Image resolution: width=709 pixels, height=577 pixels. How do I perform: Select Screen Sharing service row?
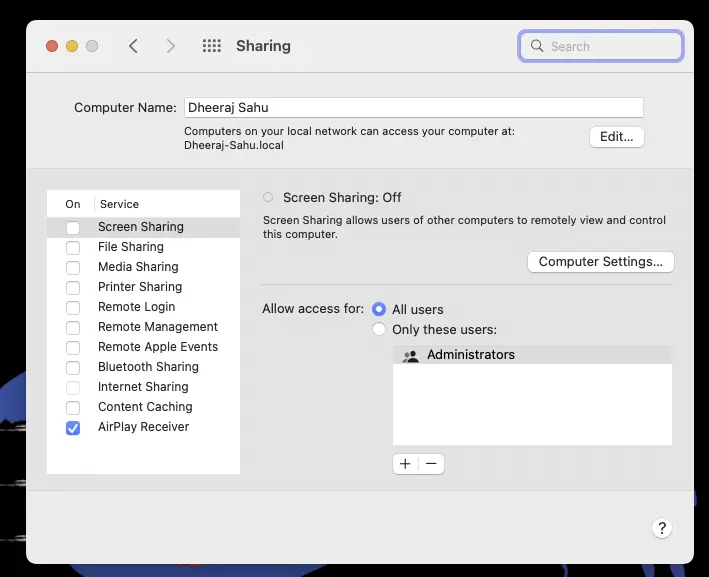pos(143,227)
